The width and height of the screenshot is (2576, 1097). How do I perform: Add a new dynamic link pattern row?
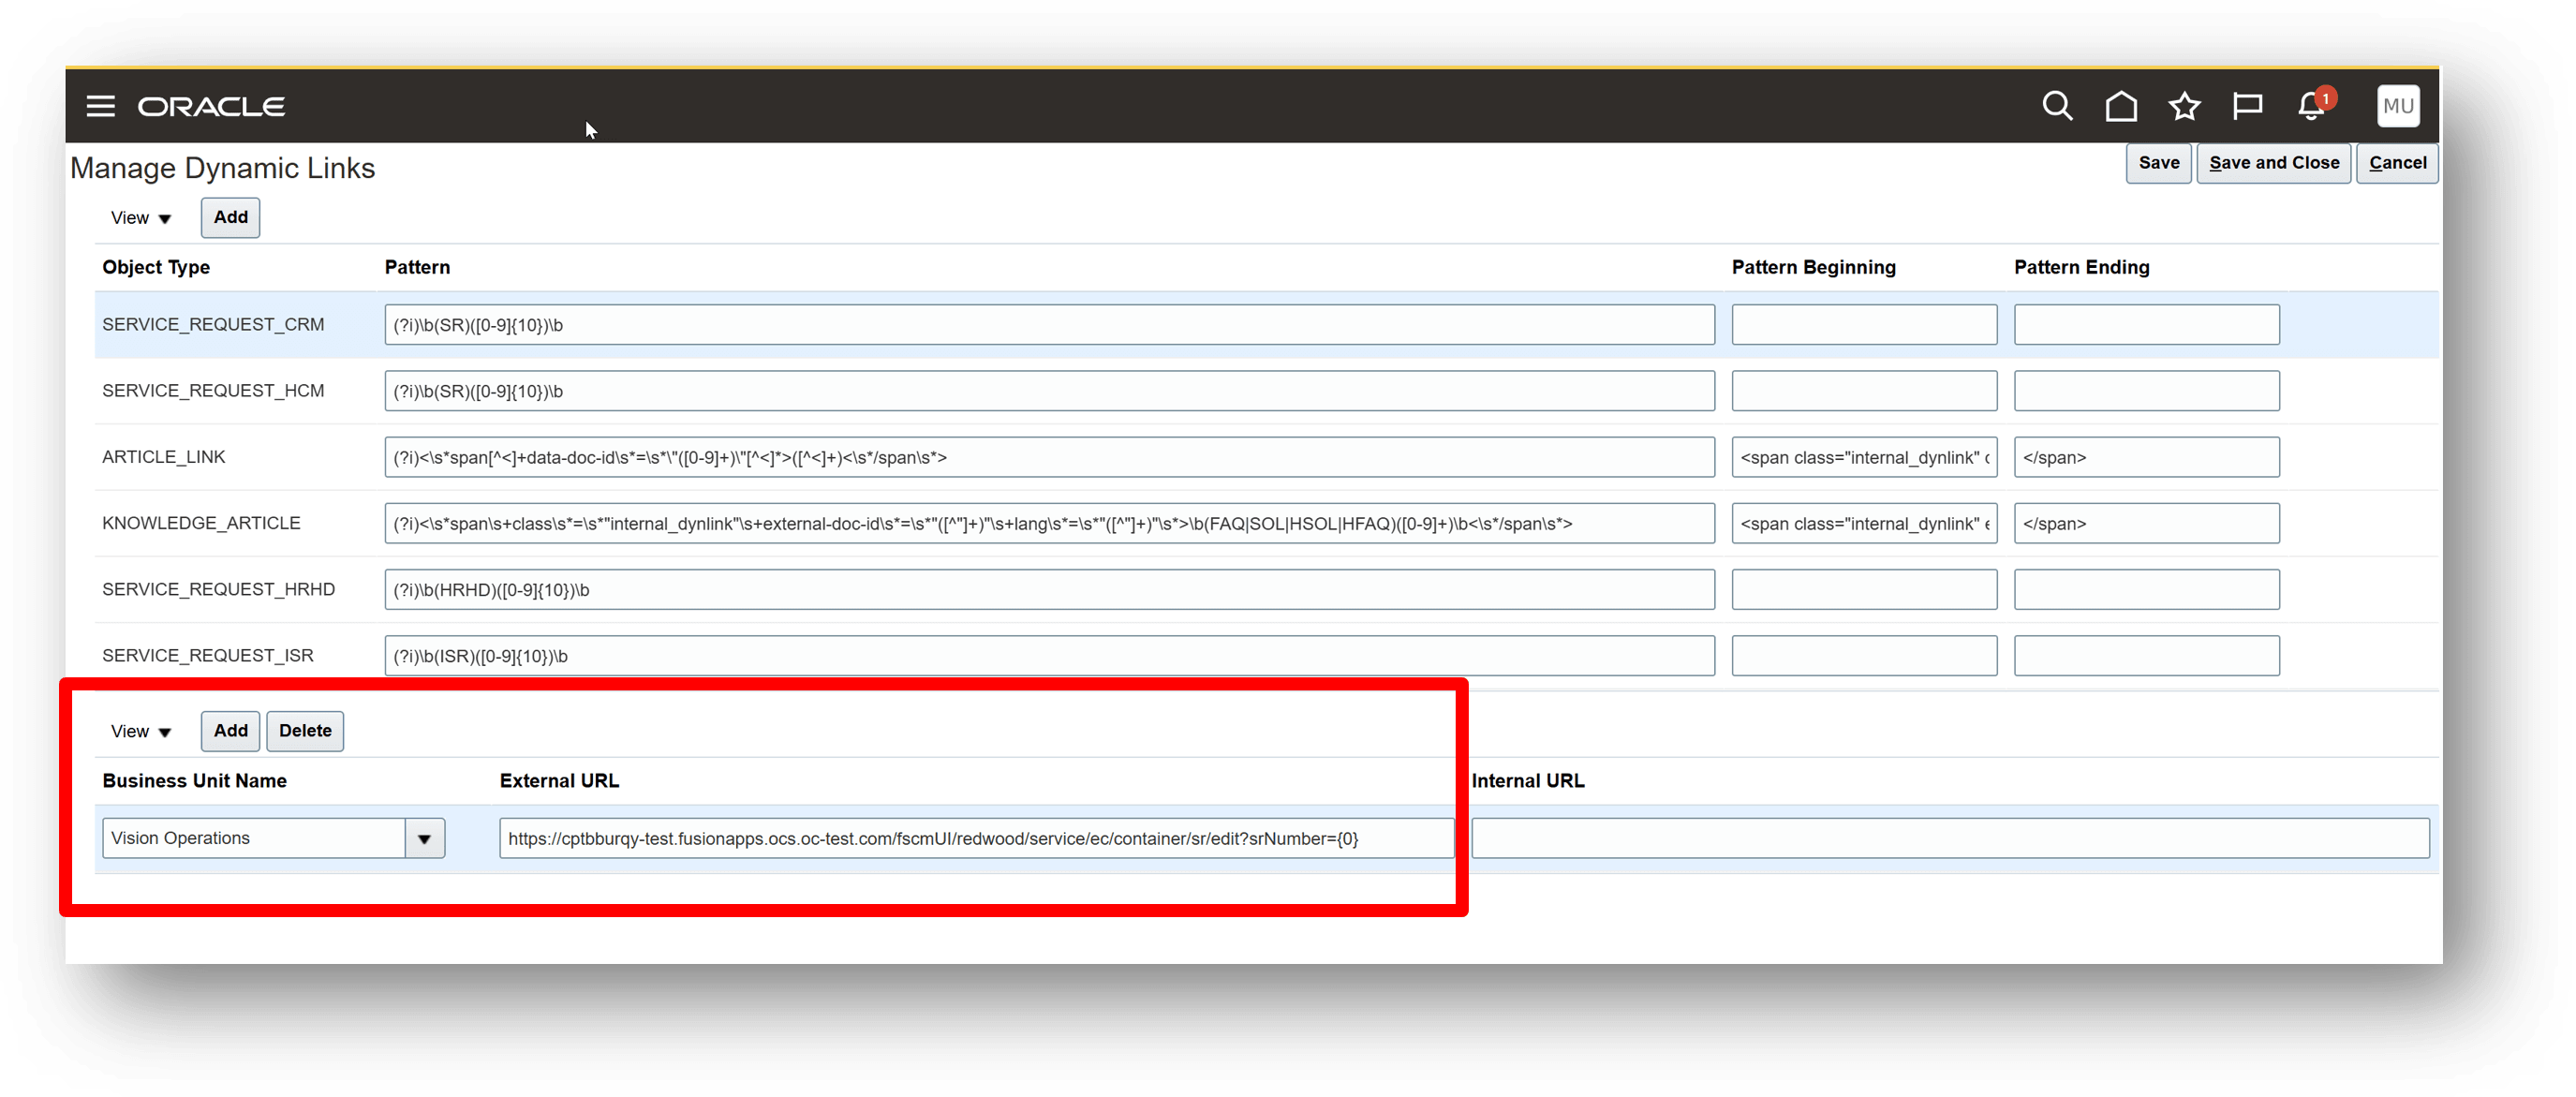tap(230, 218)
